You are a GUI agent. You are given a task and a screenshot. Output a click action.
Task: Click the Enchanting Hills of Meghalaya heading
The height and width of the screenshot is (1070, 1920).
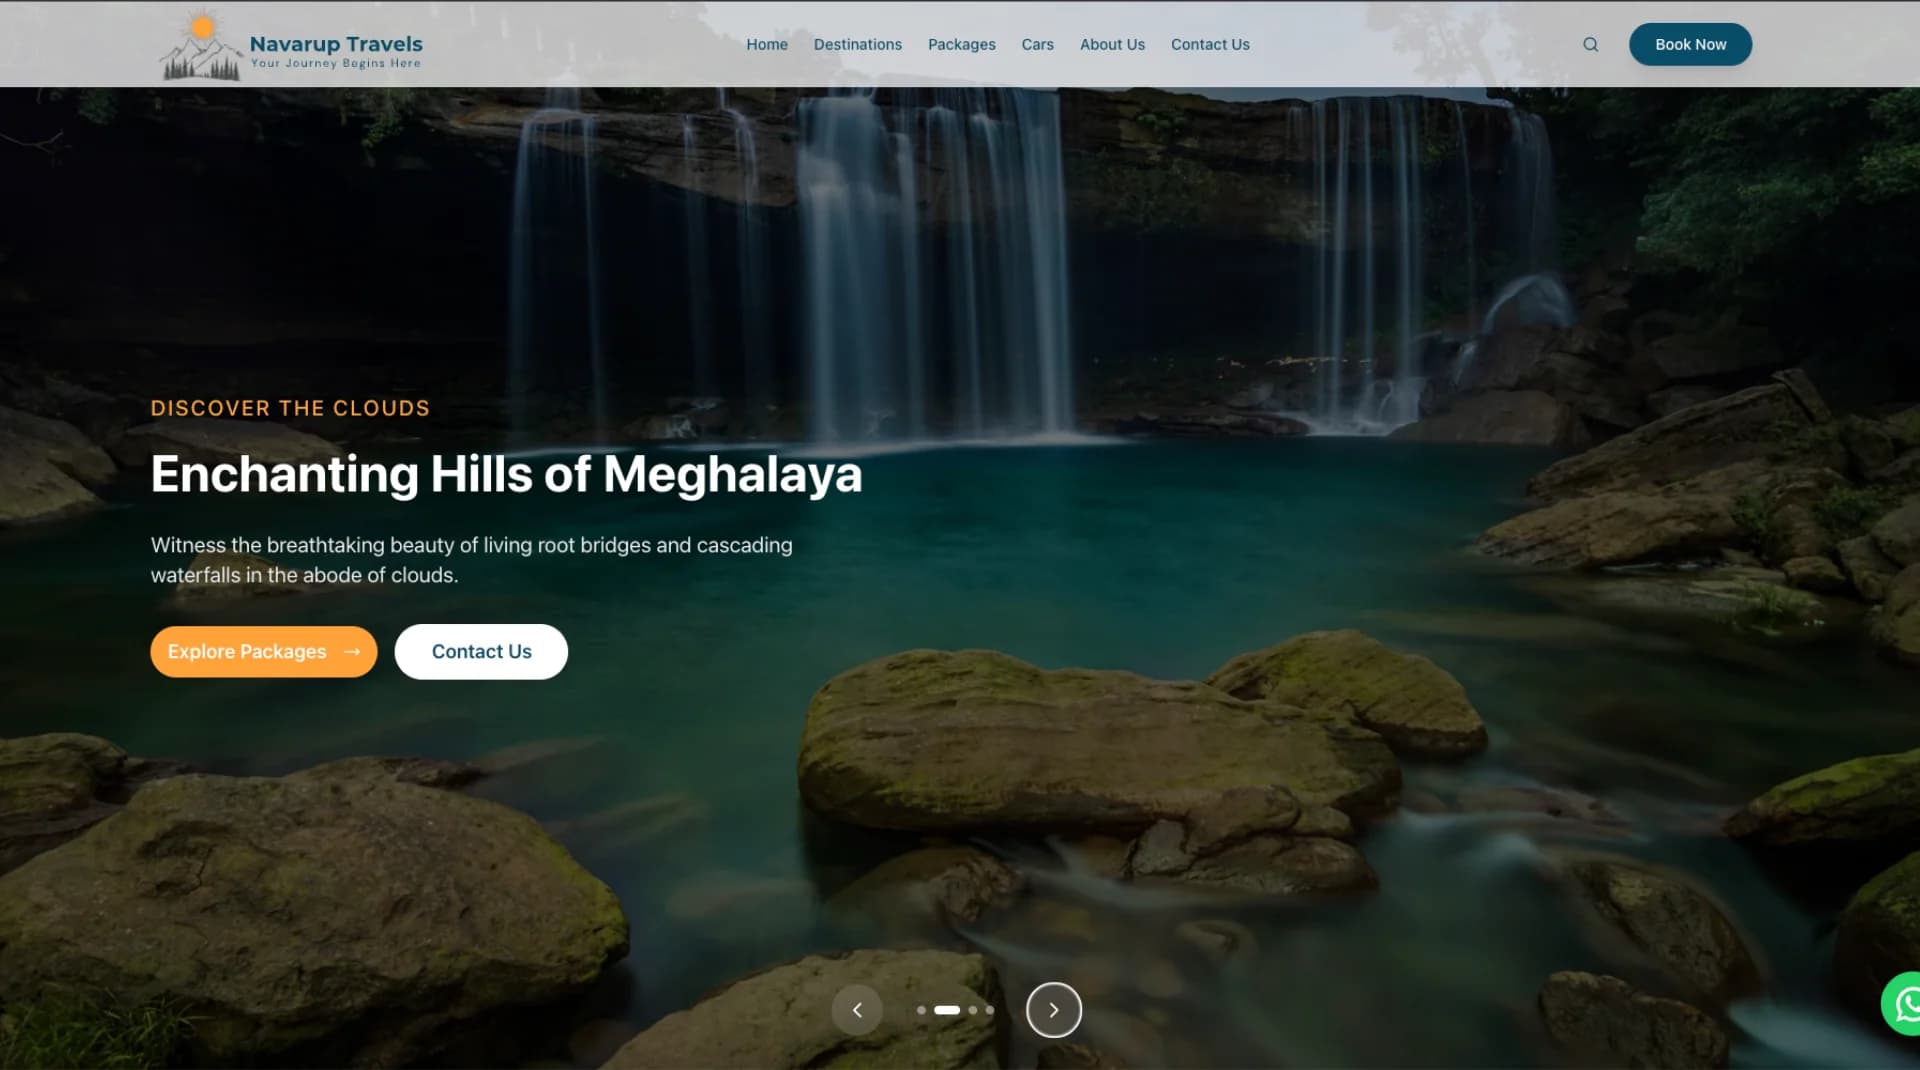pos(506,474)
